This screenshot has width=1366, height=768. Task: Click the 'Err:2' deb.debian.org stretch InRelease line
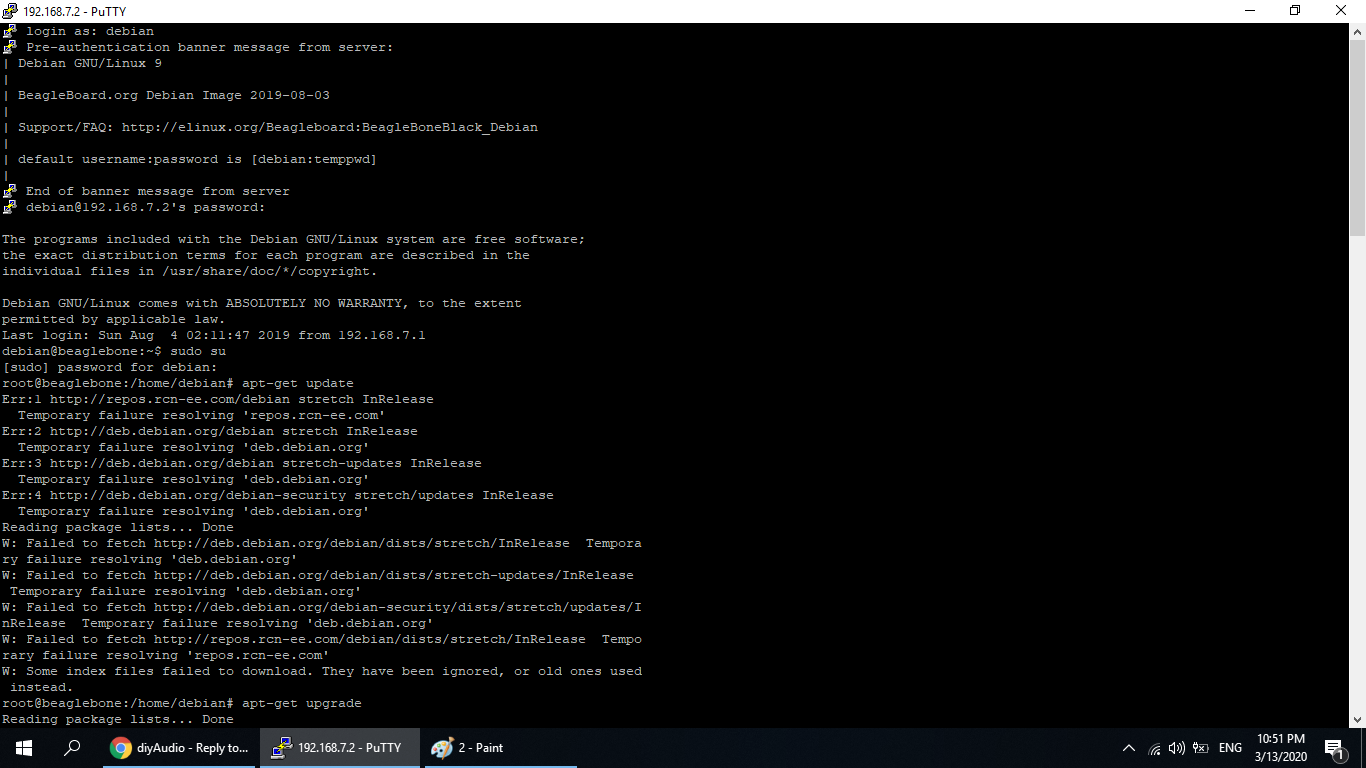(210, 431)
